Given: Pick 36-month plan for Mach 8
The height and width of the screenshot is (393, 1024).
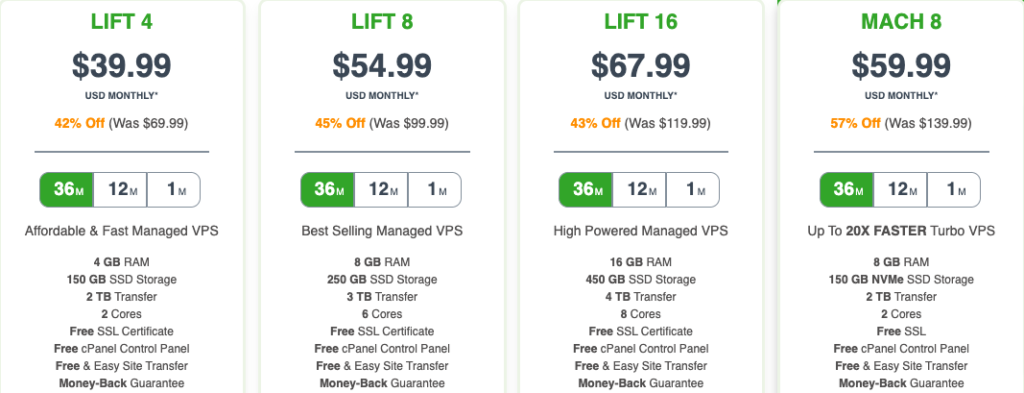Looking at the screenshot, I should pos(846,190).
